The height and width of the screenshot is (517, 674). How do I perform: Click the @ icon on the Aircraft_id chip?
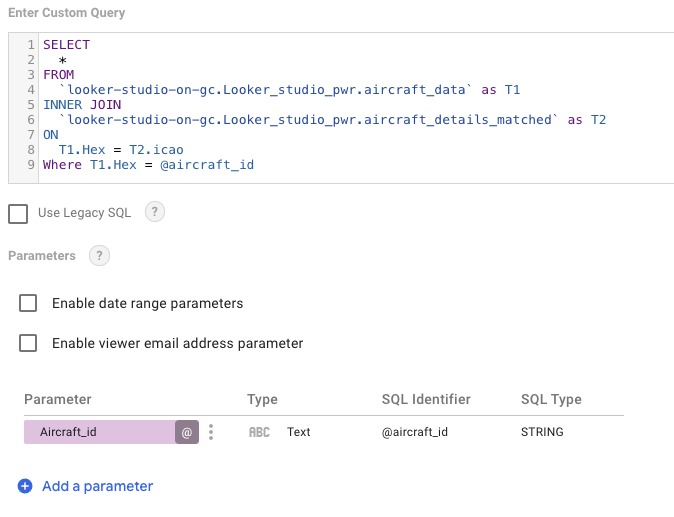(x=187, y=432)
